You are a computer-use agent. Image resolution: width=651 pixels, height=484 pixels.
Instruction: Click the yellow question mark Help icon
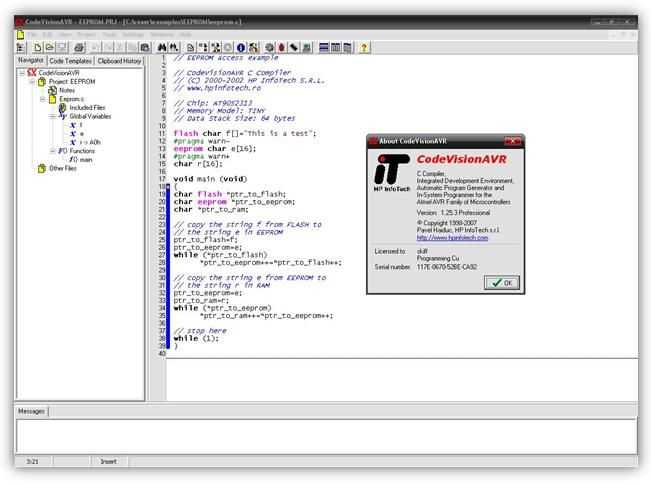click(364, 48)
